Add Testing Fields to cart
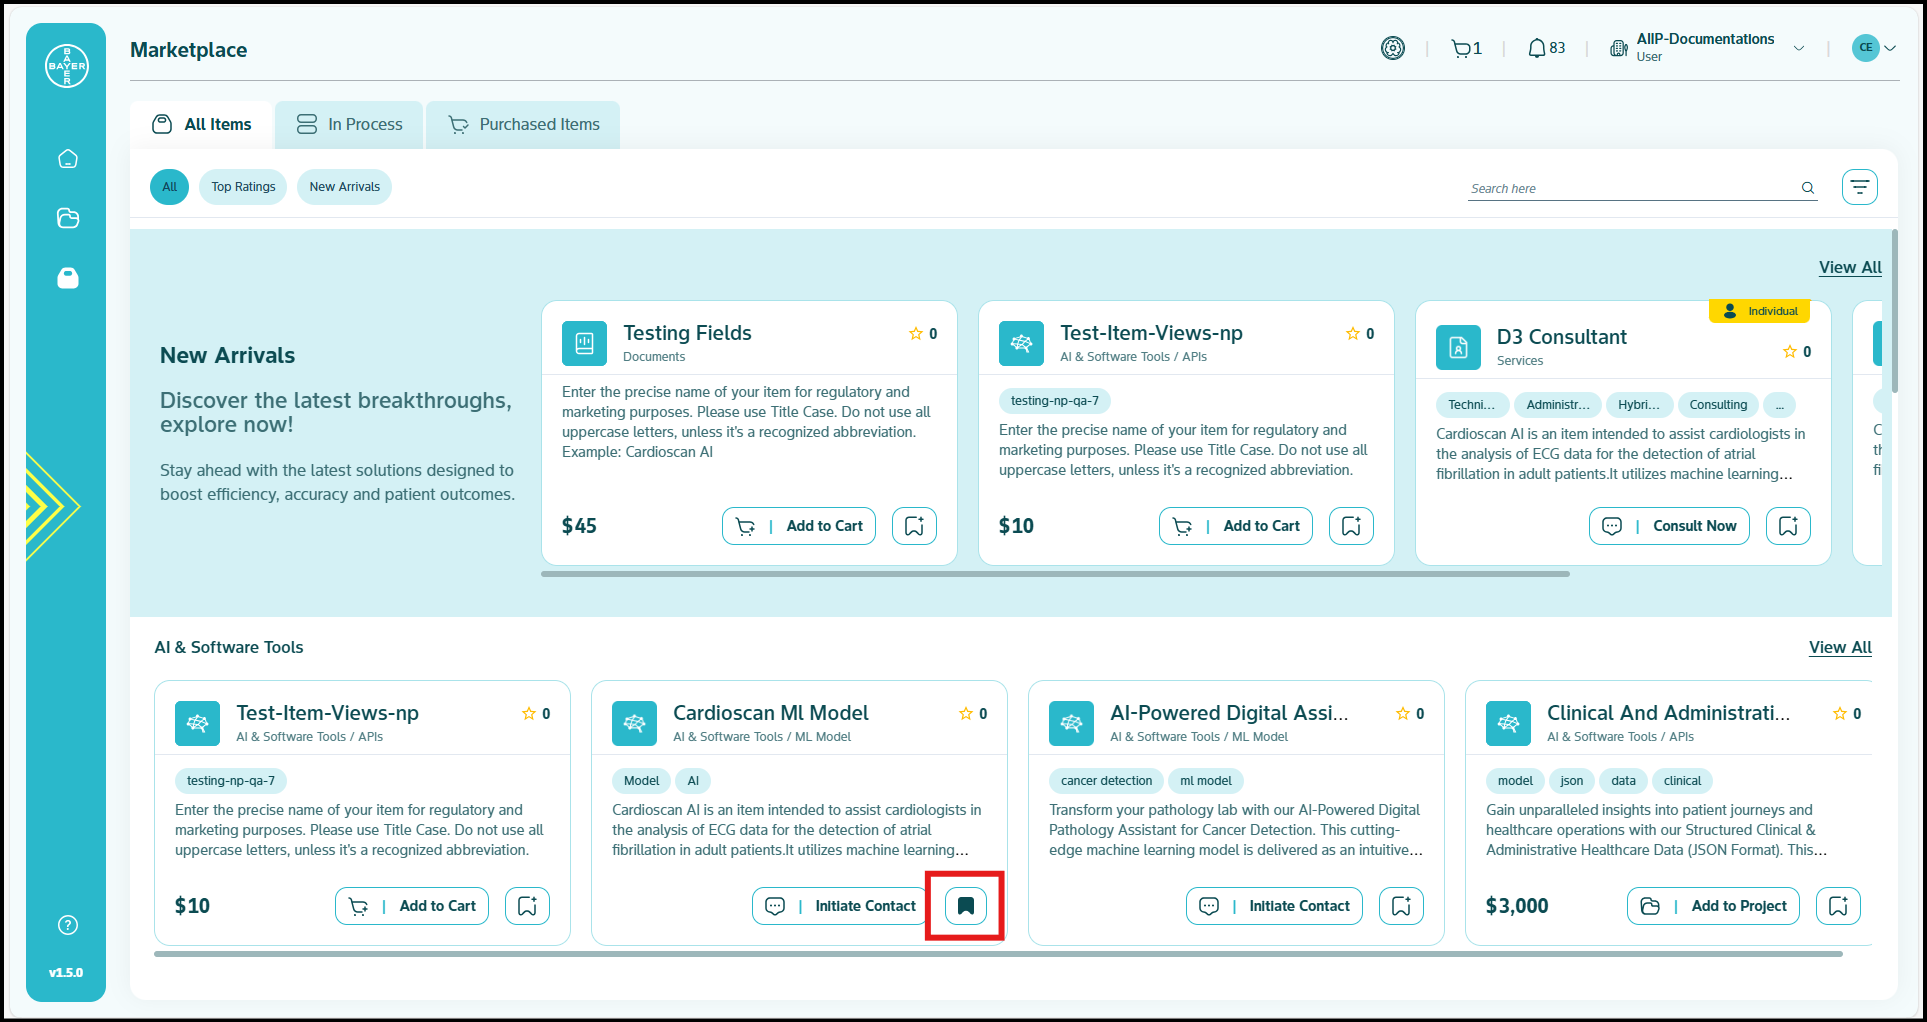This screenshot has height=1022, width=1927. pos(799,526)
